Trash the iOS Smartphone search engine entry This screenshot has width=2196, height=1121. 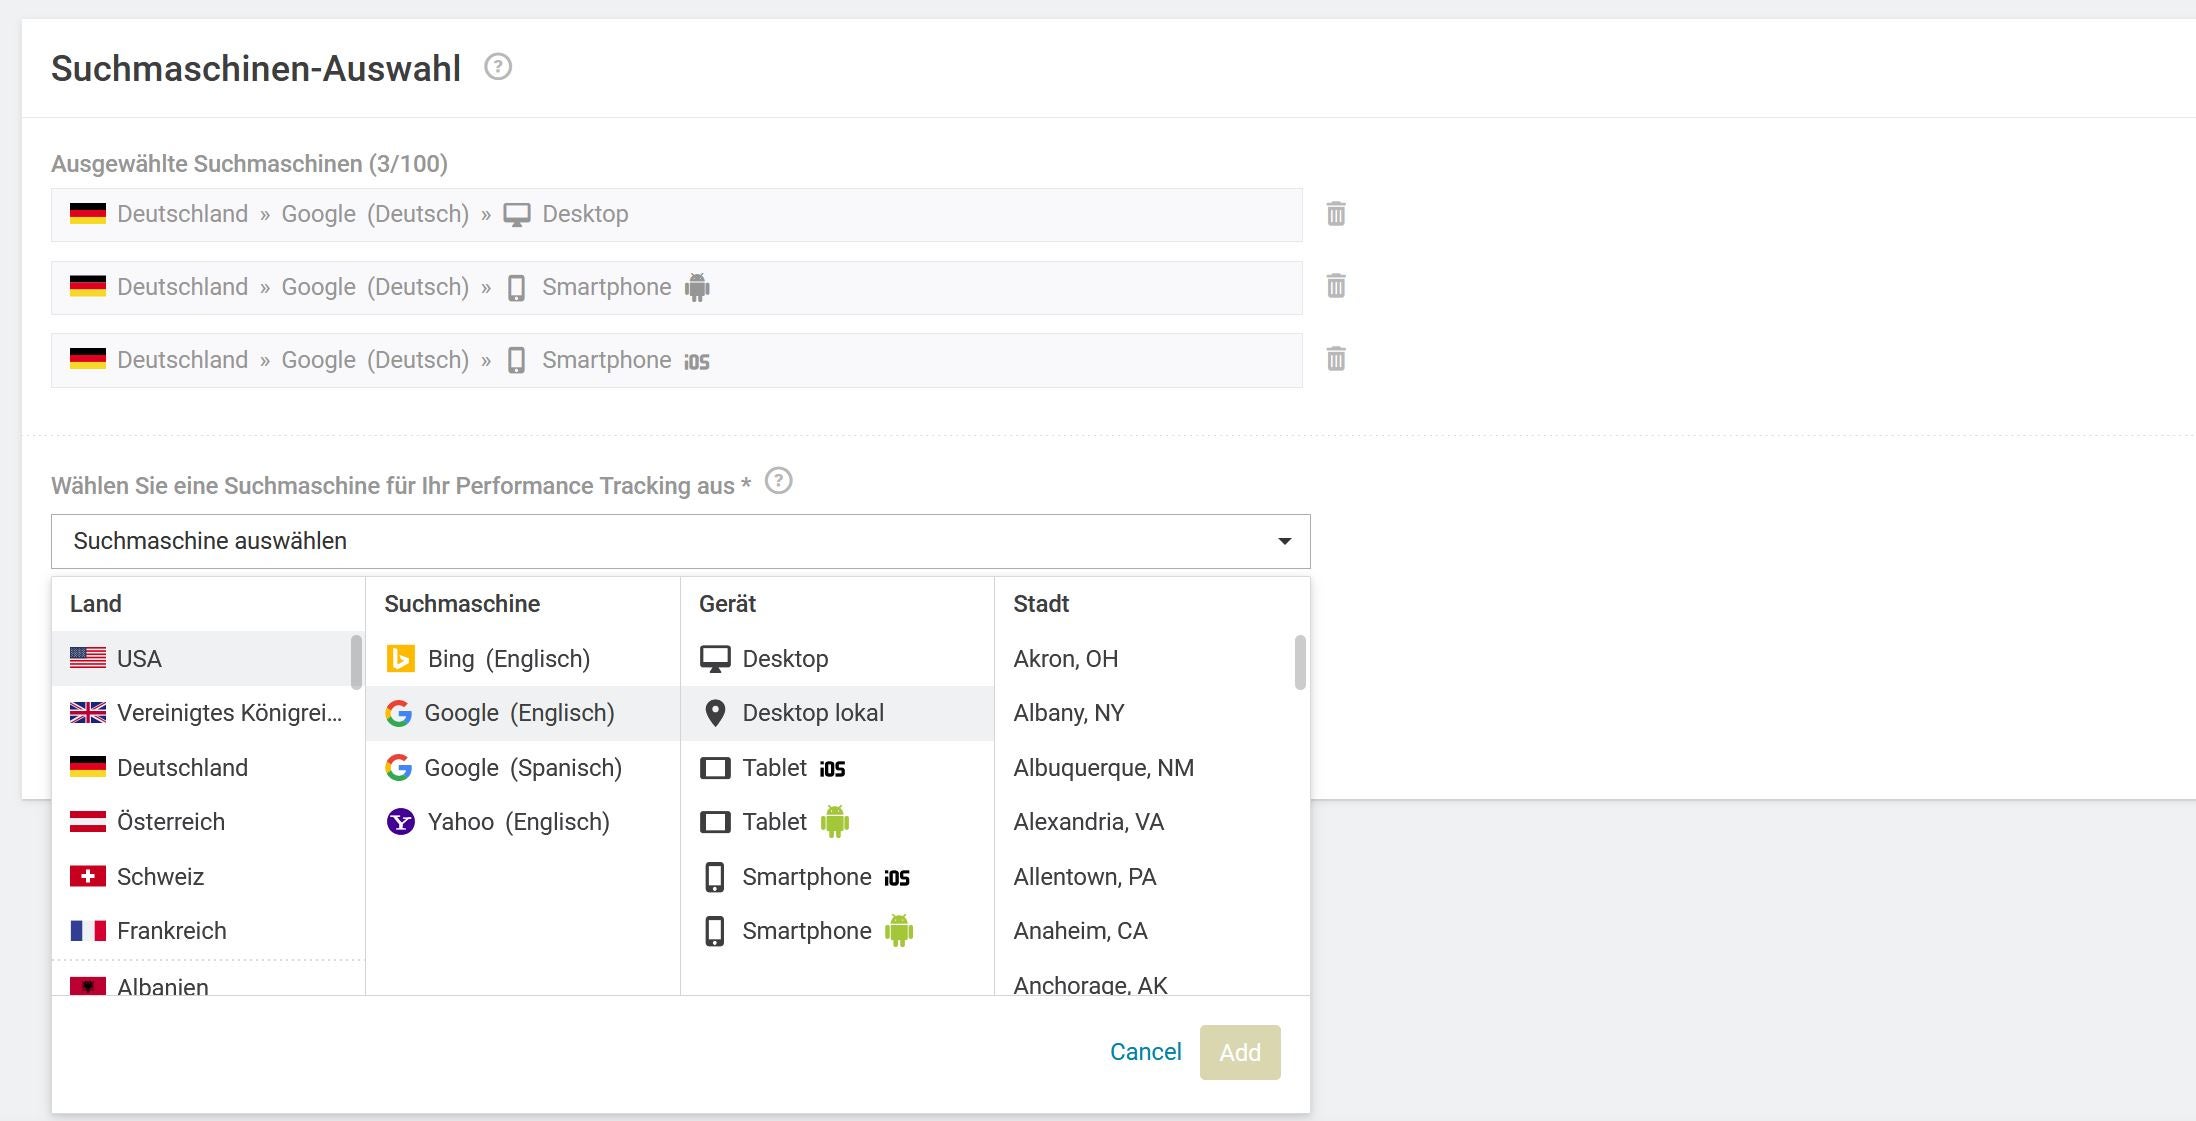(1335, 359)
